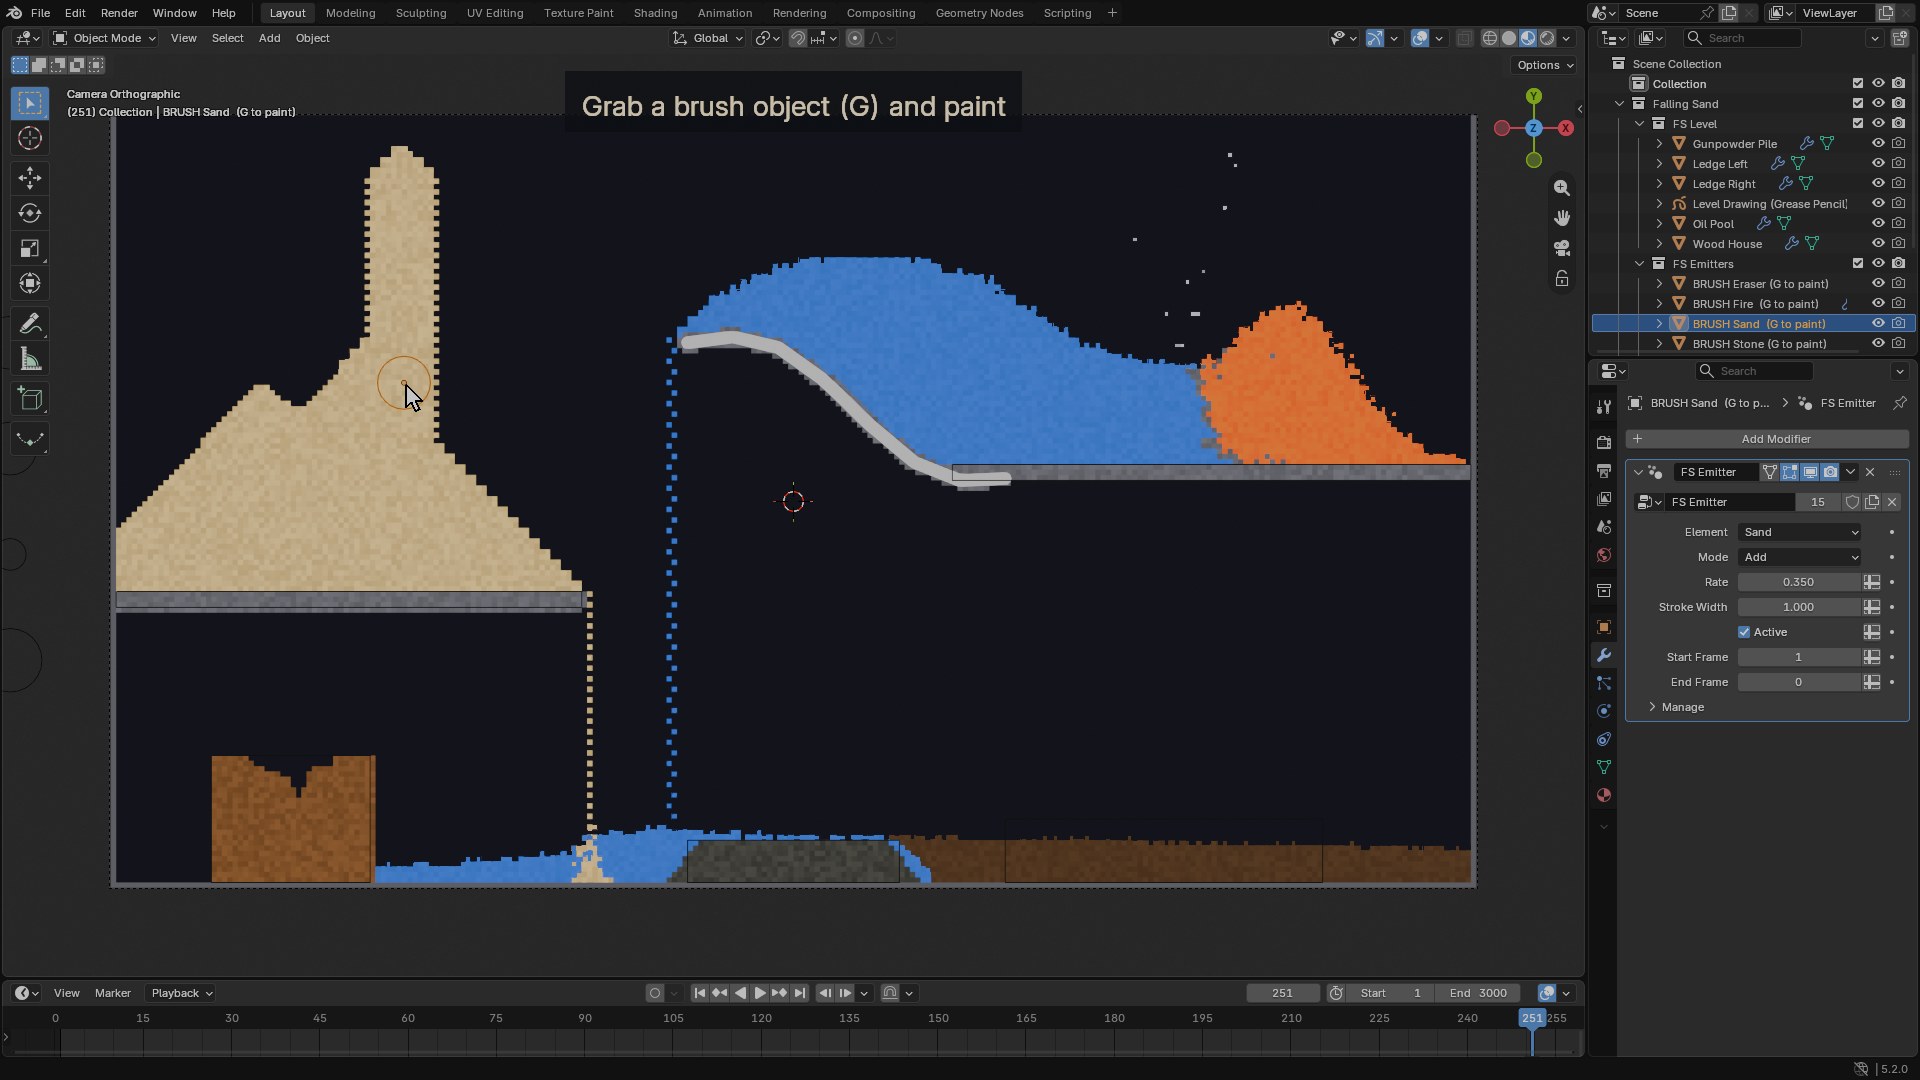Open the Marker menu in timeline
The width and height of the screenshot is (1920, 1080).
click(x=113, y=993)
